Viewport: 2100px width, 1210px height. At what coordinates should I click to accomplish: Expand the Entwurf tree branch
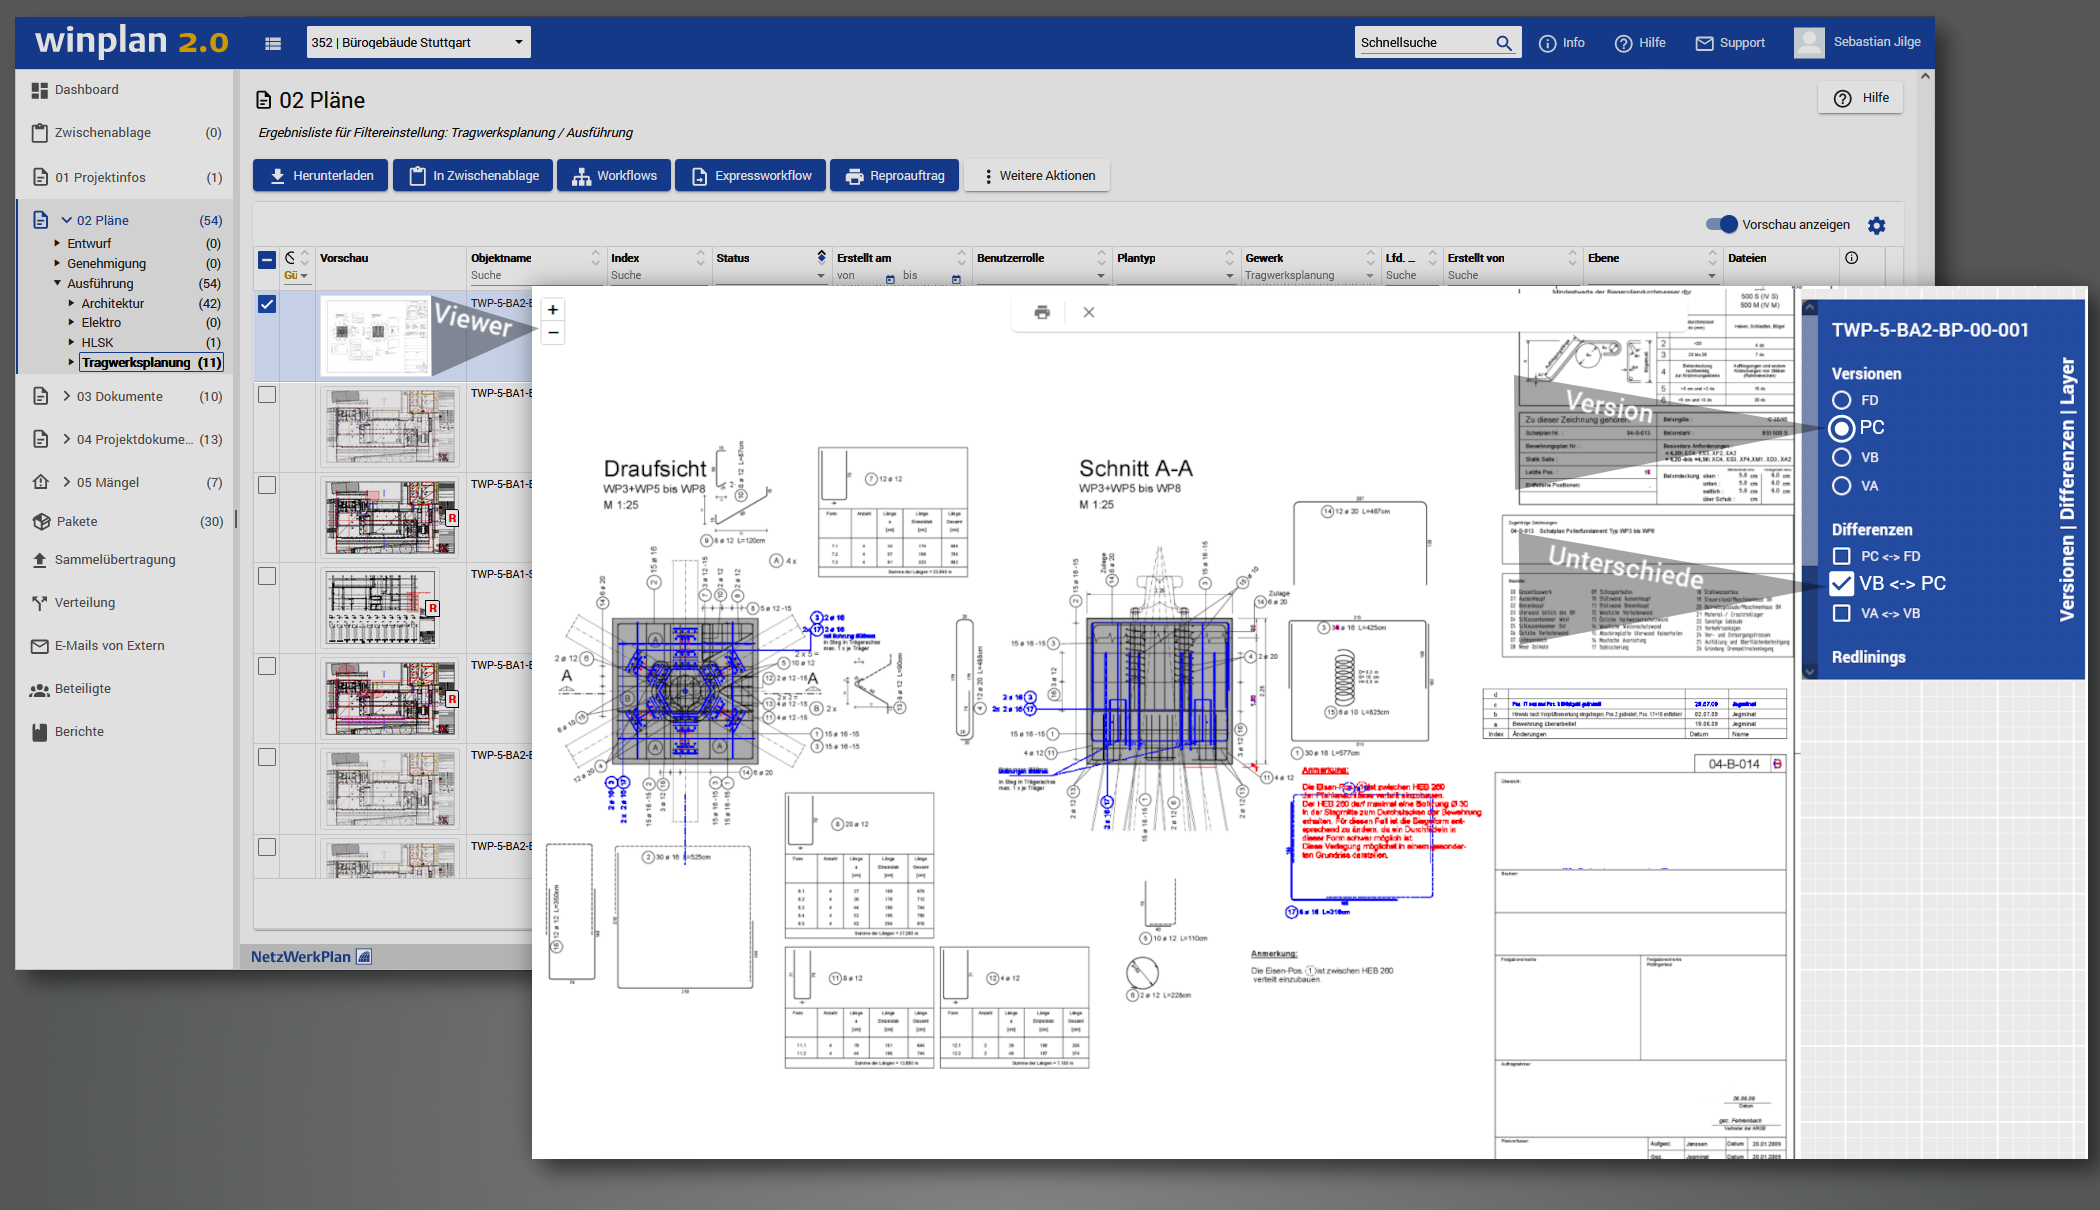point(57,243)
